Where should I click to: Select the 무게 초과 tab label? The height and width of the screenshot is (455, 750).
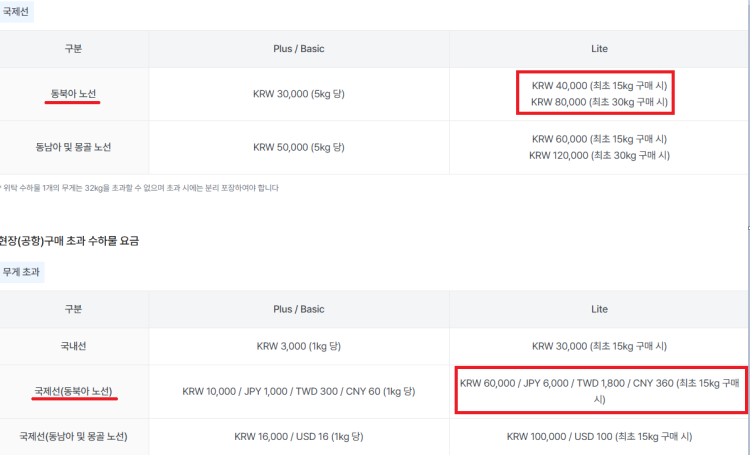[21, 272]
